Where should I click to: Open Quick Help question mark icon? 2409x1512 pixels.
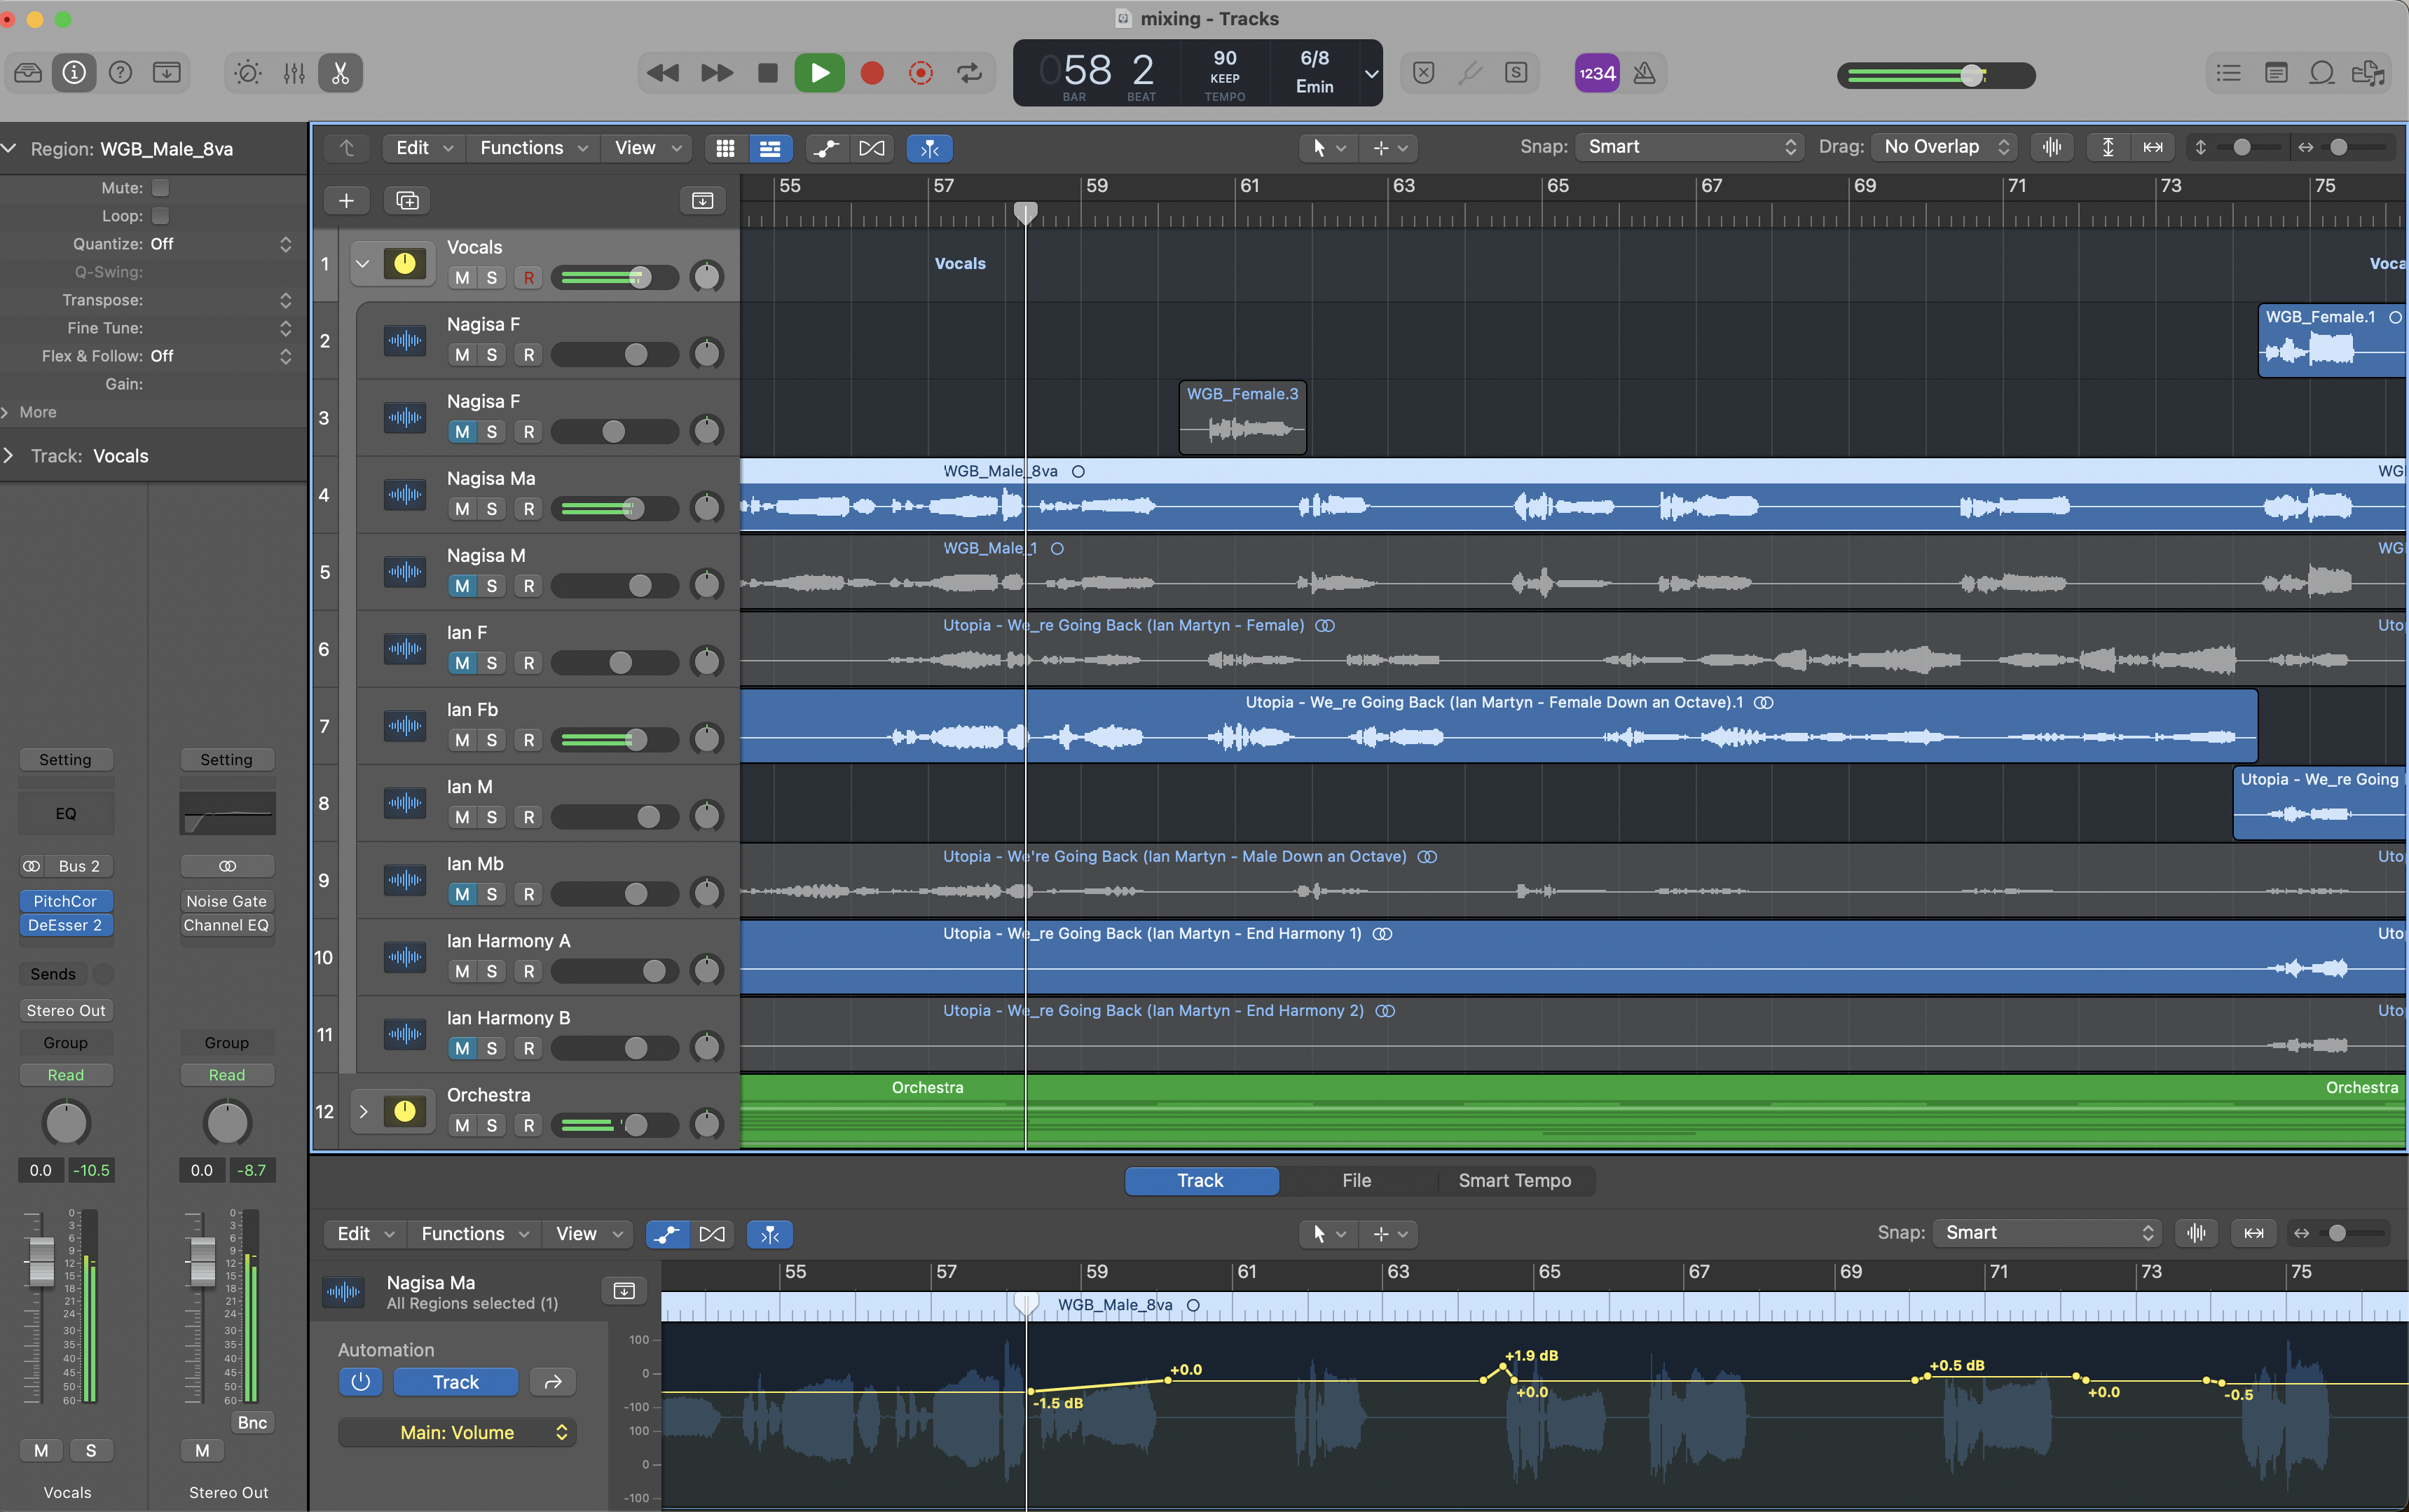coord(120,73)
